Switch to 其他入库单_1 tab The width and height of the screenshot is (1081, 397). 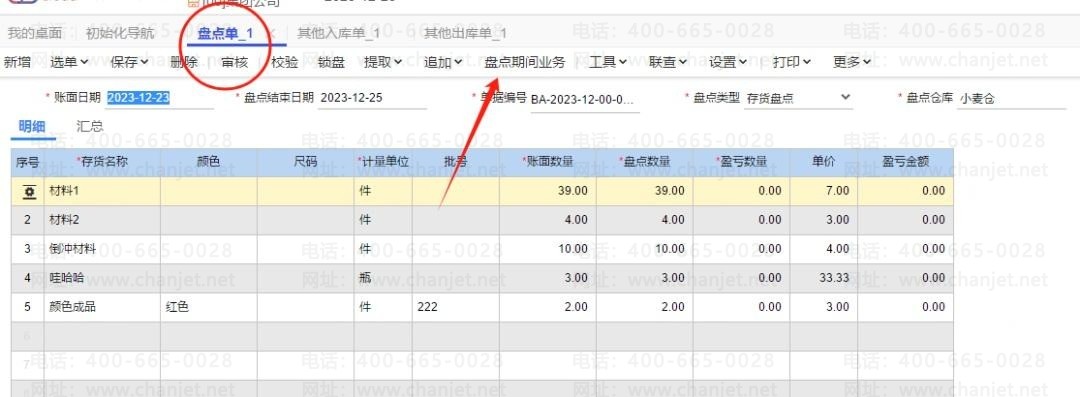pyautogui.click(x=339, y=33)
